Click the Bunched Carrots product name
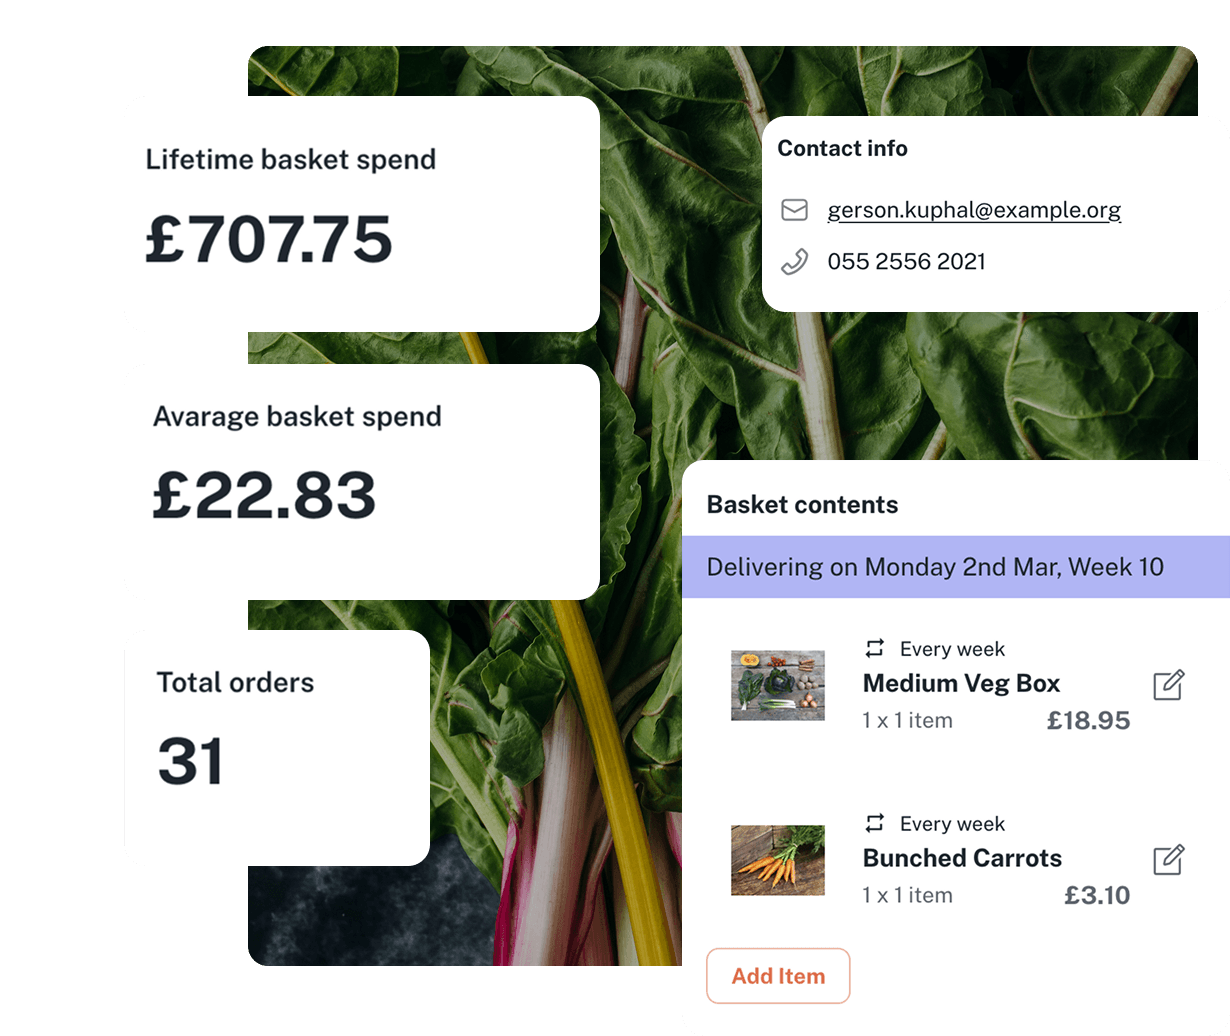 962,859
